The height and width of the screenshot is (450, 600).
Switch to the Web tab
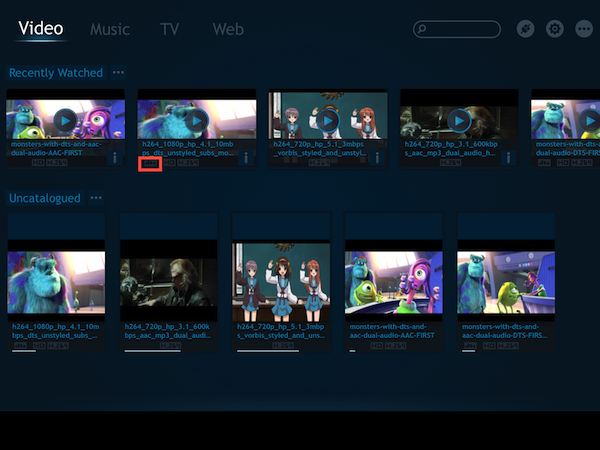[x=228, y=29]
